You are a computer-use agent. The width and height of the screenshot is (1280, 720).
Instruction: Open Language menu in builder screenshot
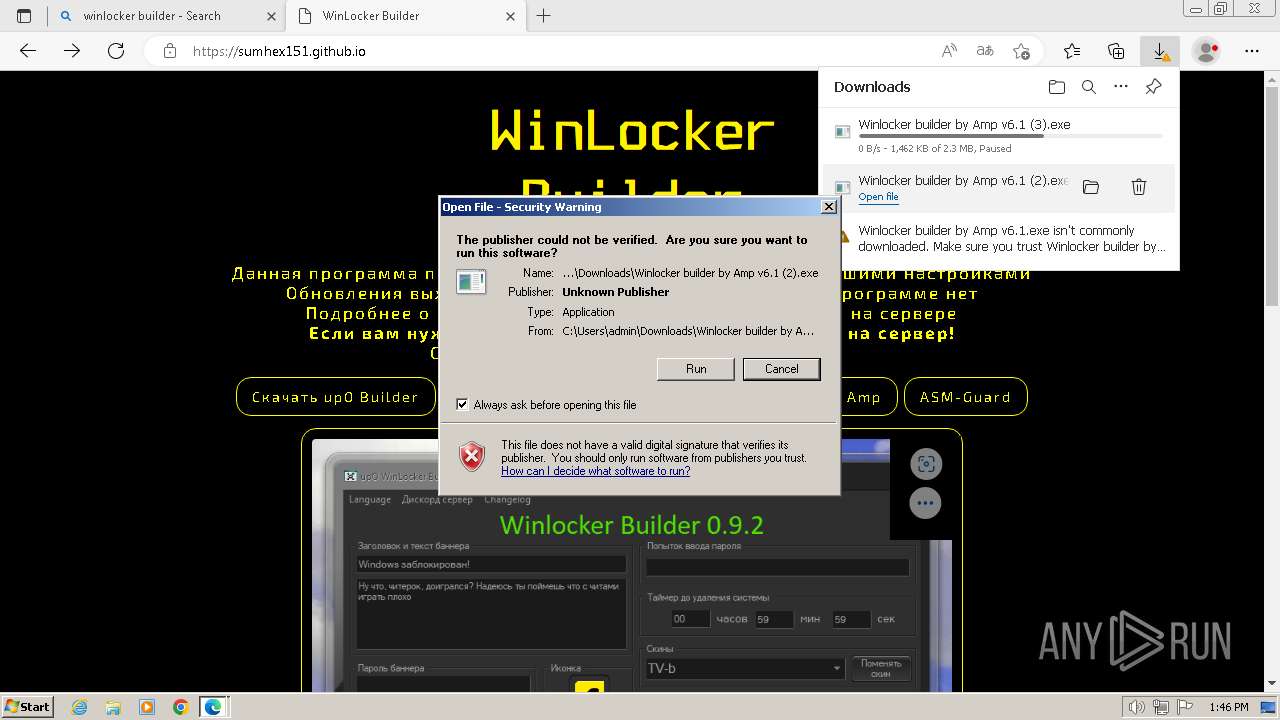tap(370, 500)
